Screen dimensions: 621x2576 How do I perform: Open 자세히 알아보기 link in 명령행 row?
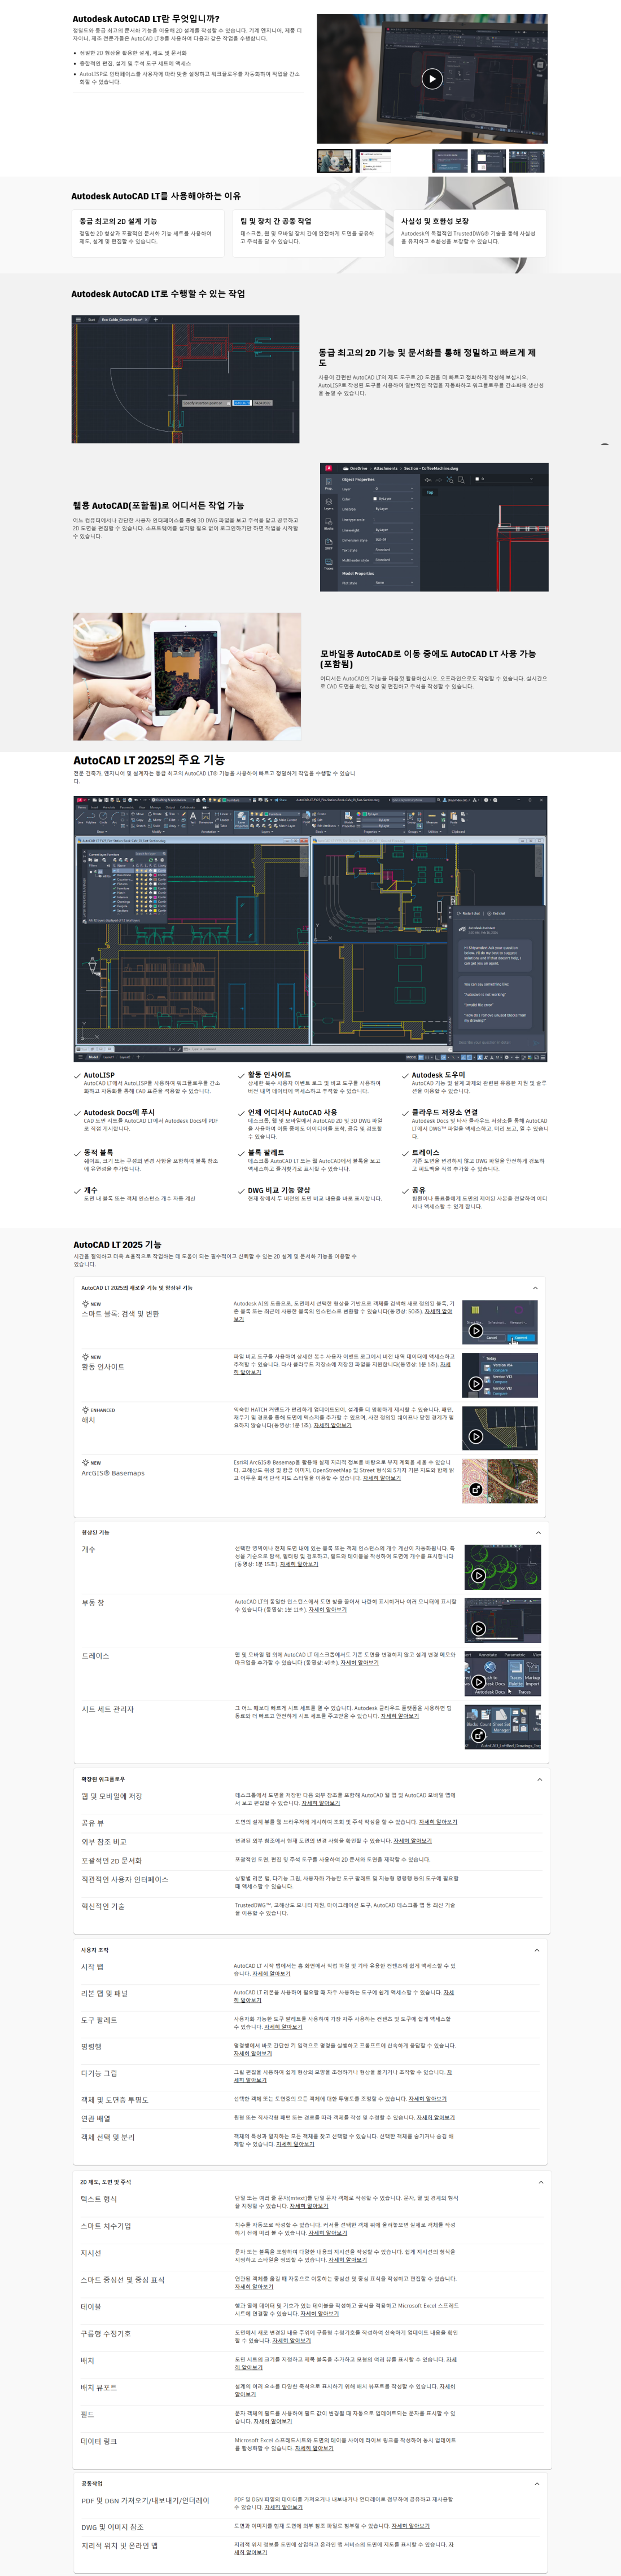point(253,2054)
